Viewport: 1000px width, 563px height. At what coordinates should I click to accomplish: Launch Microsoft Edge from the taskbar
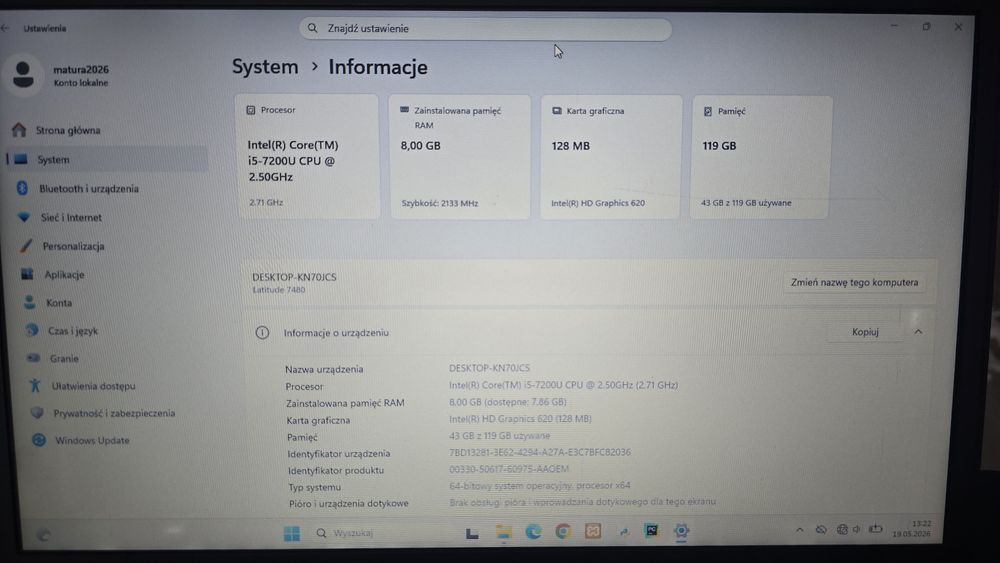[533, 532]
